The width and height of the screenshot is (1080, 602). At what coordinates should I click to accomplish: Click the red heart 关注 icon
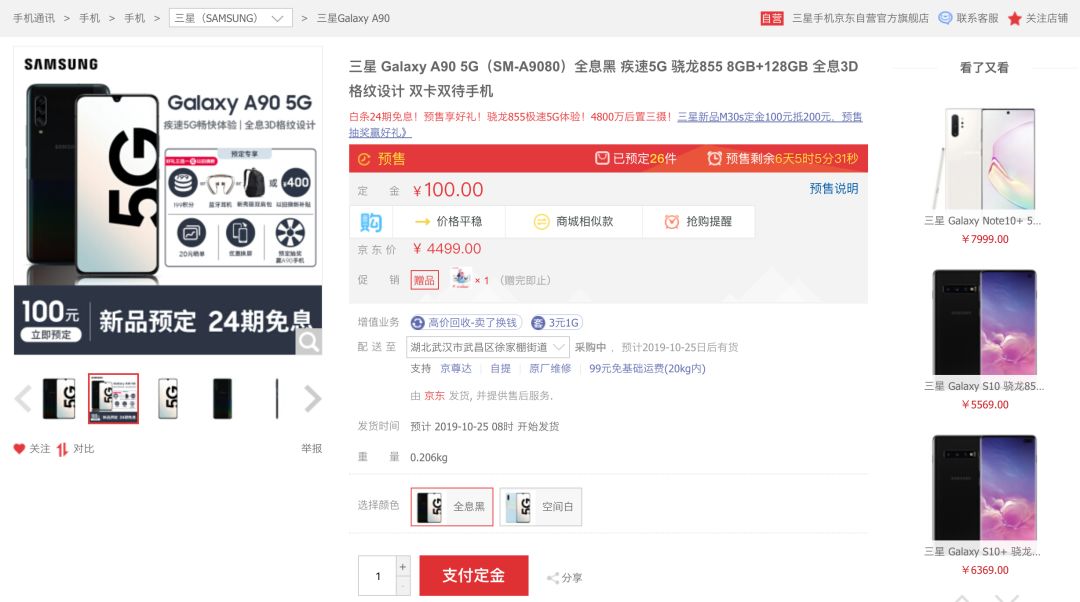point(19,448)
